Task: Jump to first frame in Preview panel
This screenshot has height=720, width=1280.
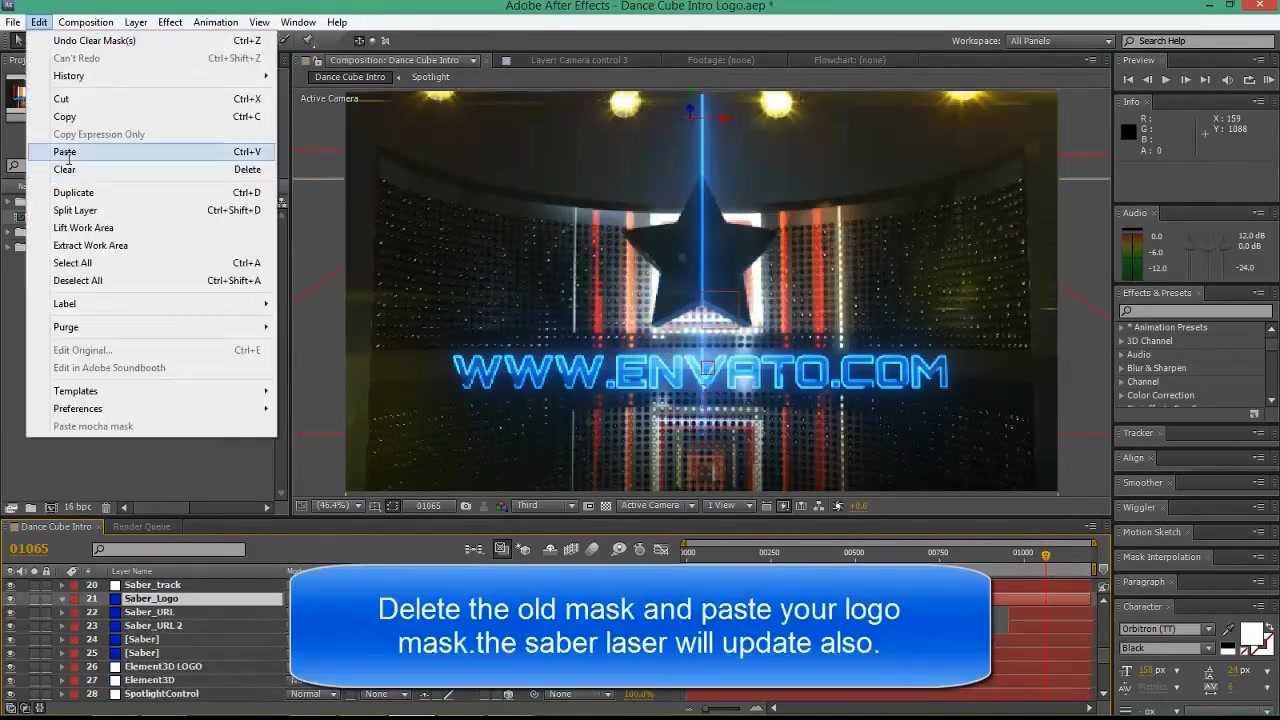Action: pyautogui.click(x=1128, y=80)
